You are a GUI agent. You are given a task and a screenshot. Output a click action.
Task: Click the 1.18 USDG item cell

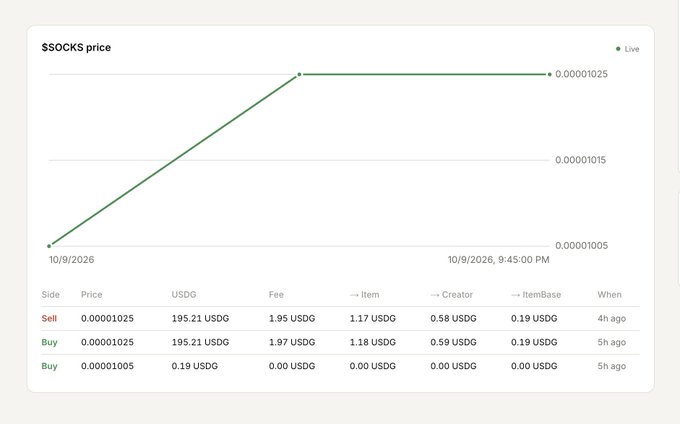(373, 342)
